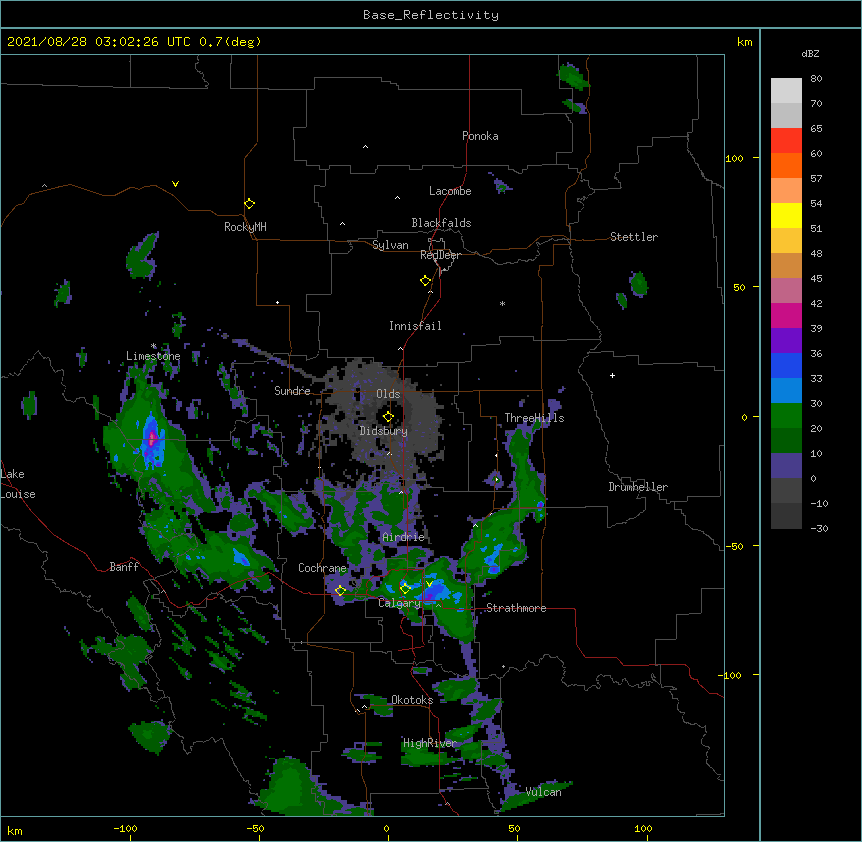Click the Okotoks label
This screenshot has height=842, width=862.
(x=412, y=700)
